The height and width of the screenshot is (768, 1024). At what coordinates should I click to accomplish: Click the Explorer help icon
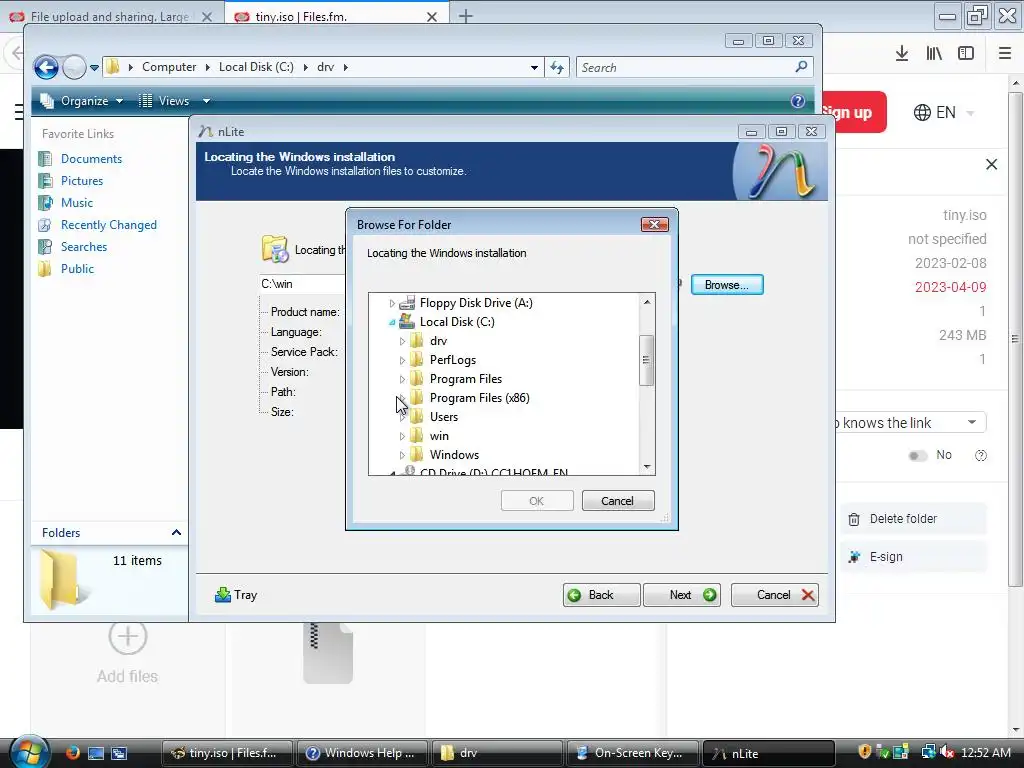pyautogui.click(x=797, y=101)
